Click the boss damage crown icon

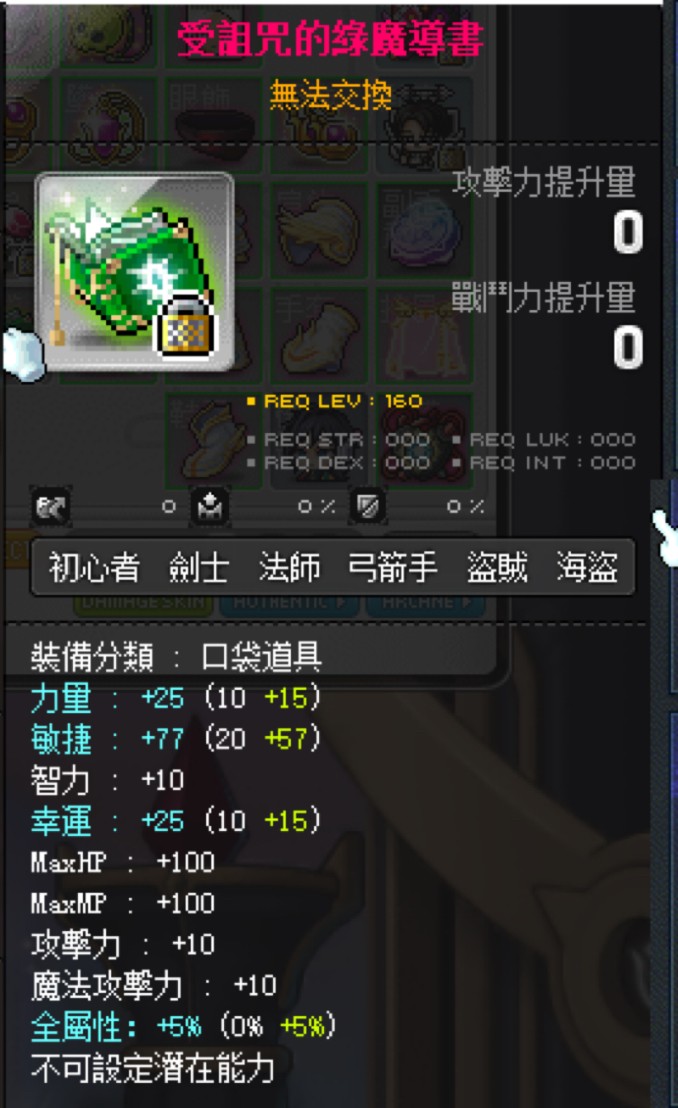[x=209, y=507]
